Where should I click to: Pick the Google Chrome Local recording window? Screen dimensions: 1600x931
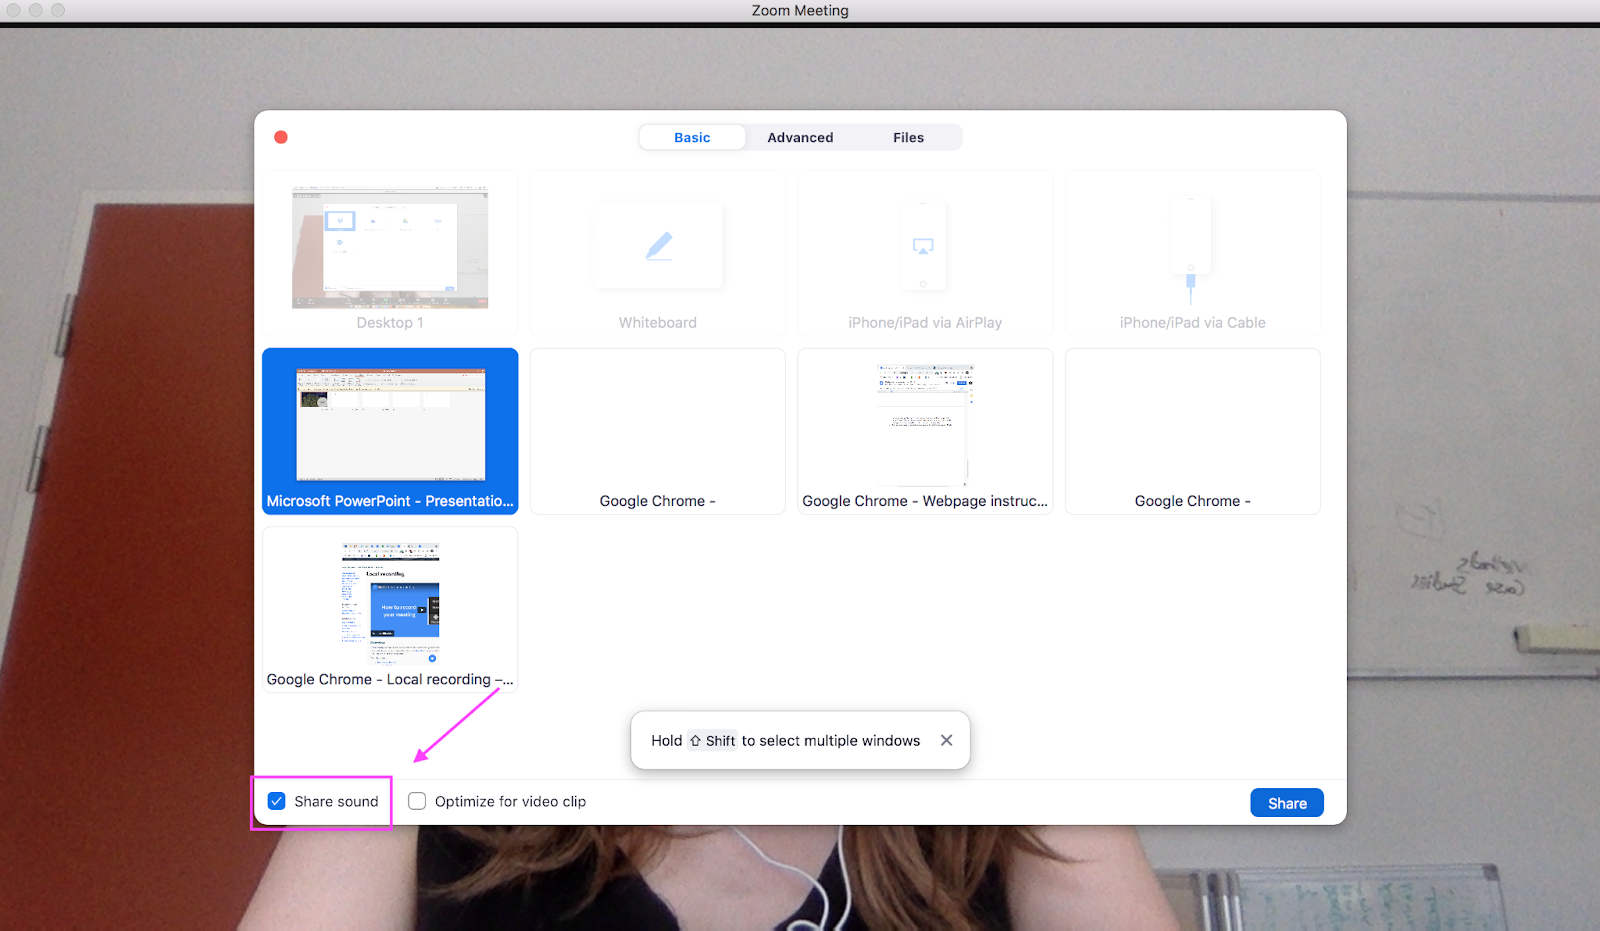click(x=390, y=609)
